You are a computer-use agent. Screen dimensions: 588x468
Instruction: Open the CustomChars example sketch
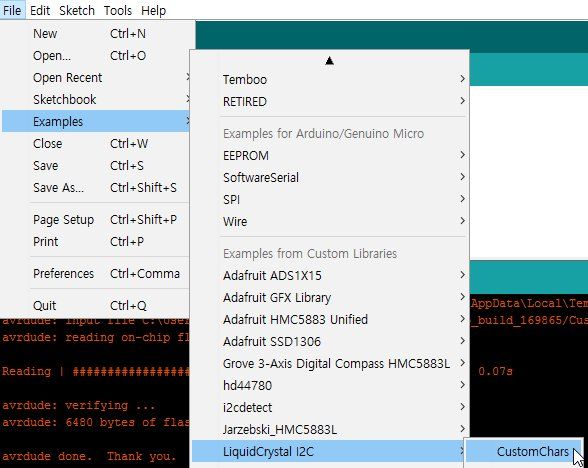tap(524, 452)
